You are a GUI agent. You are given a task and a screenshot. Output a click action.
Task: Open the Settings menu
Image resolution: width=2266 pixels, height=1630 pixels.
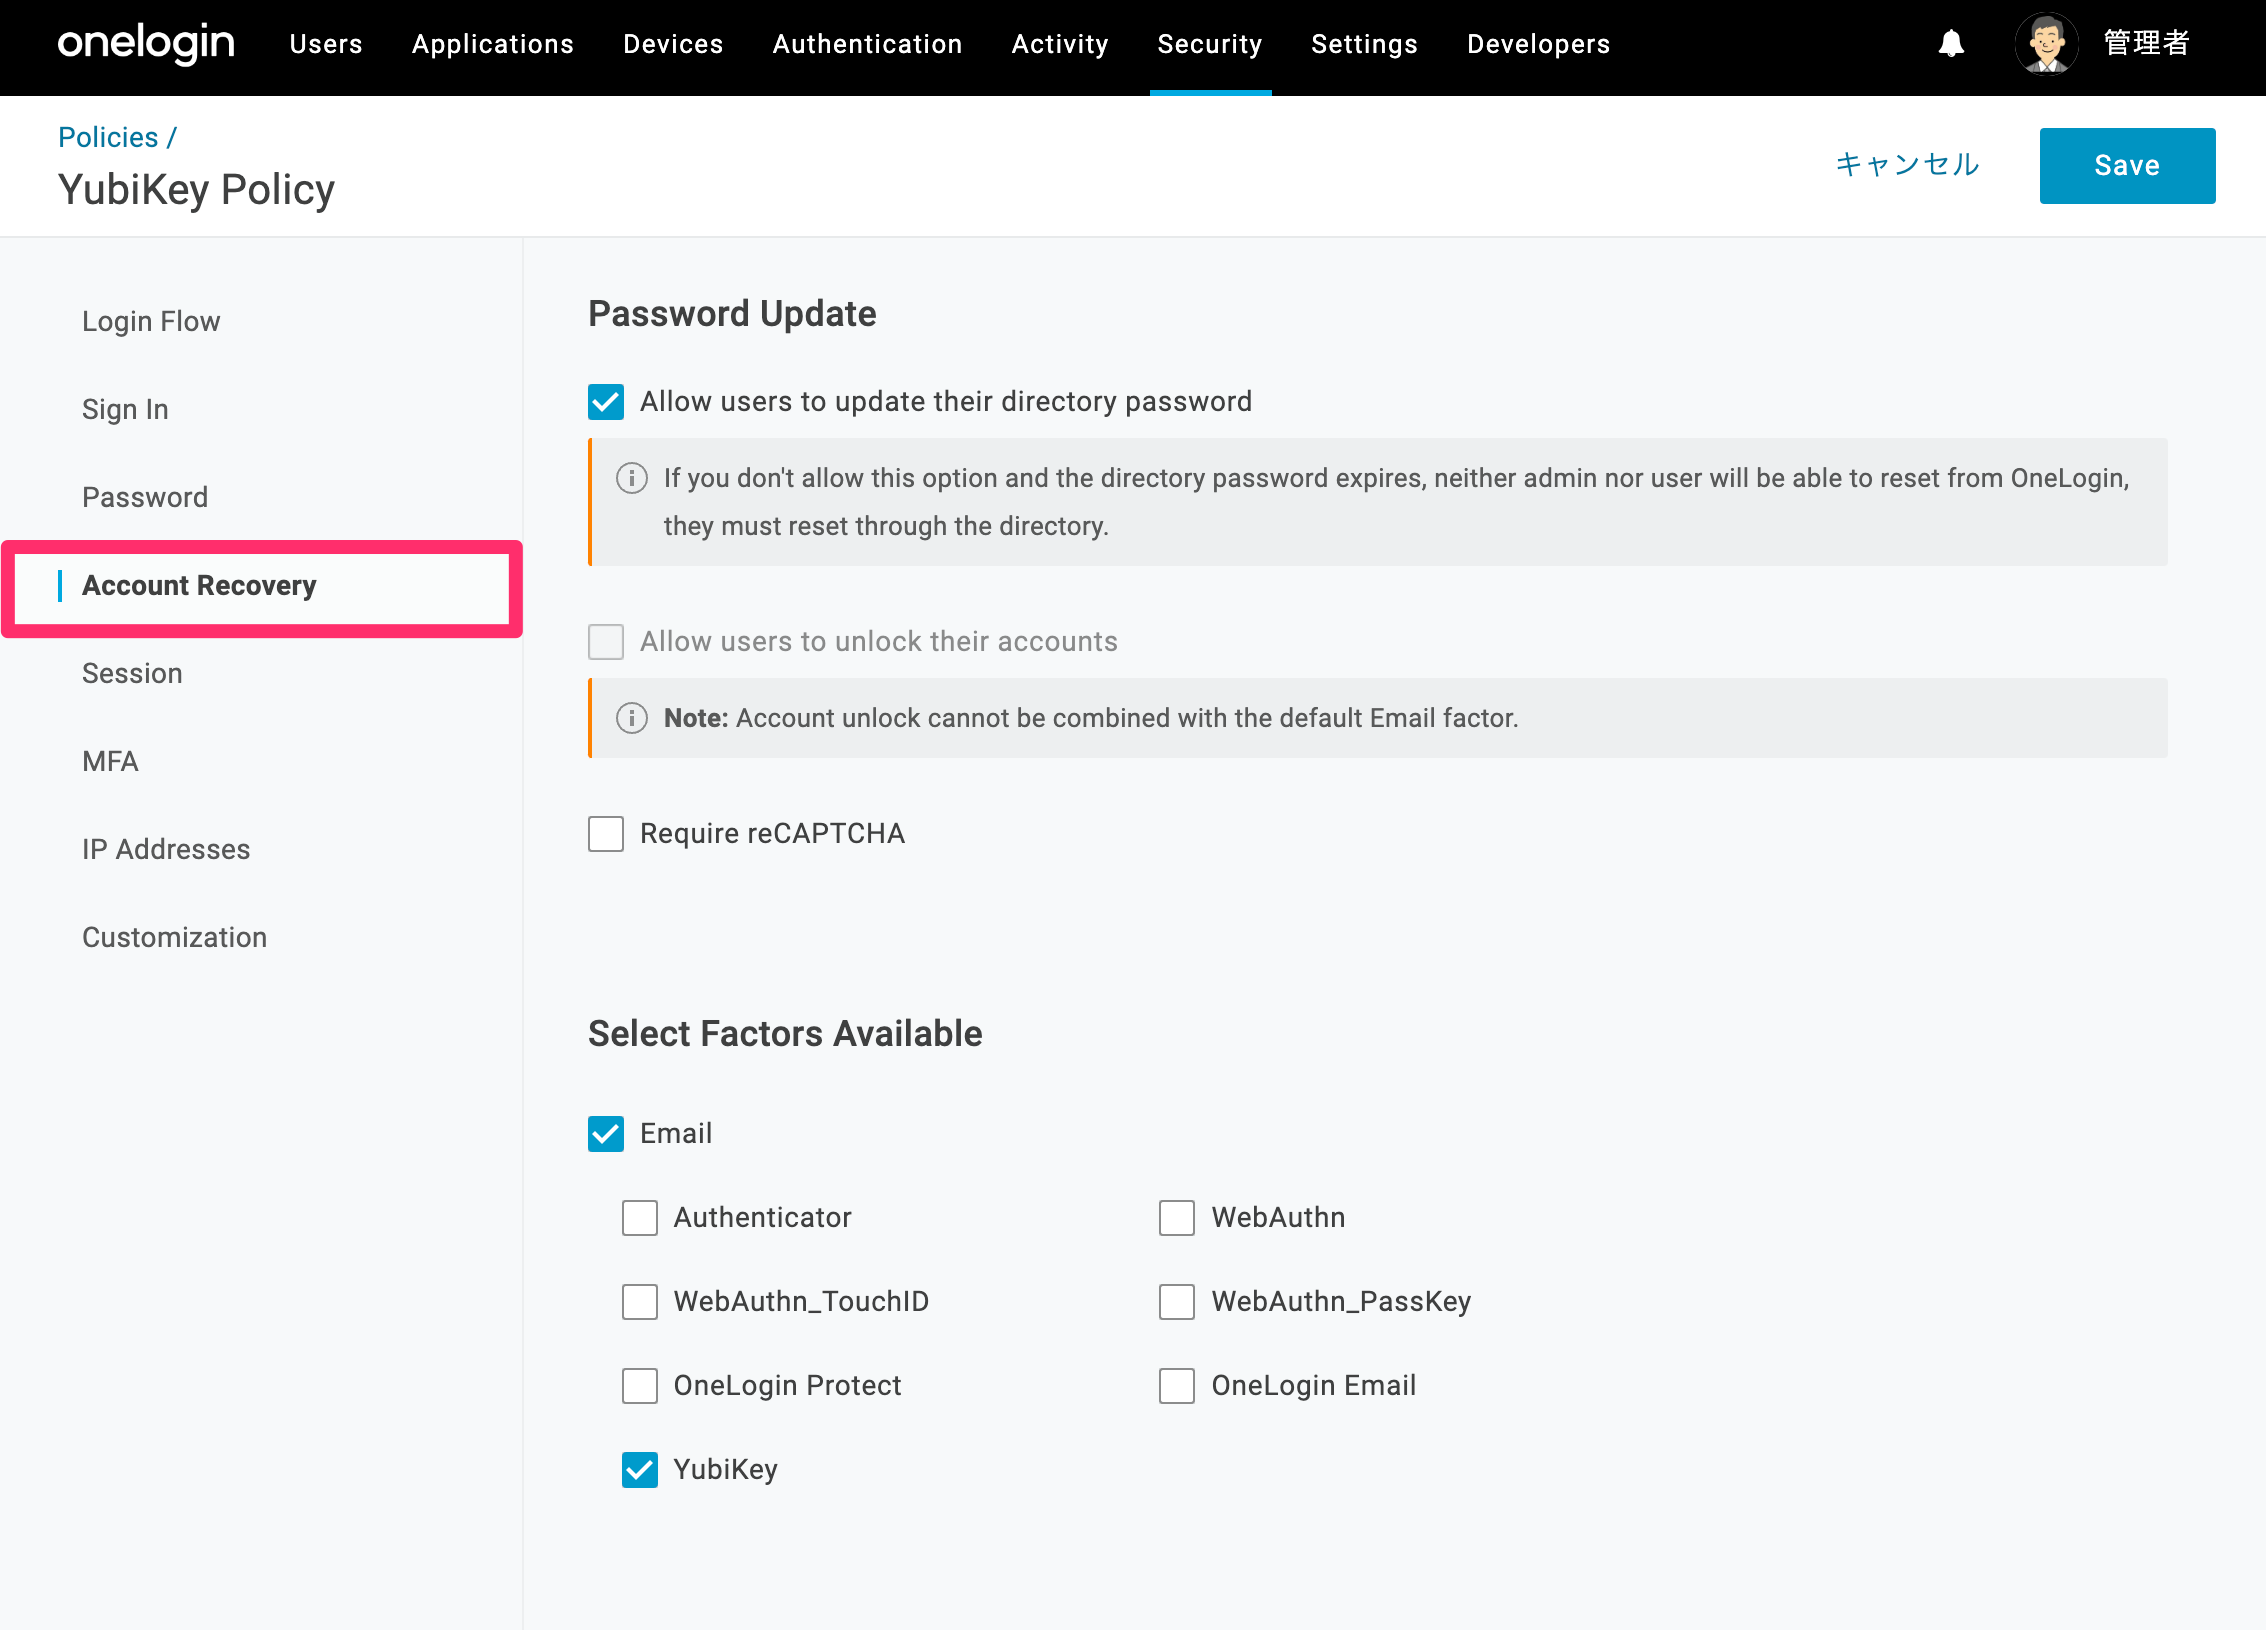tap(1365, 44)
